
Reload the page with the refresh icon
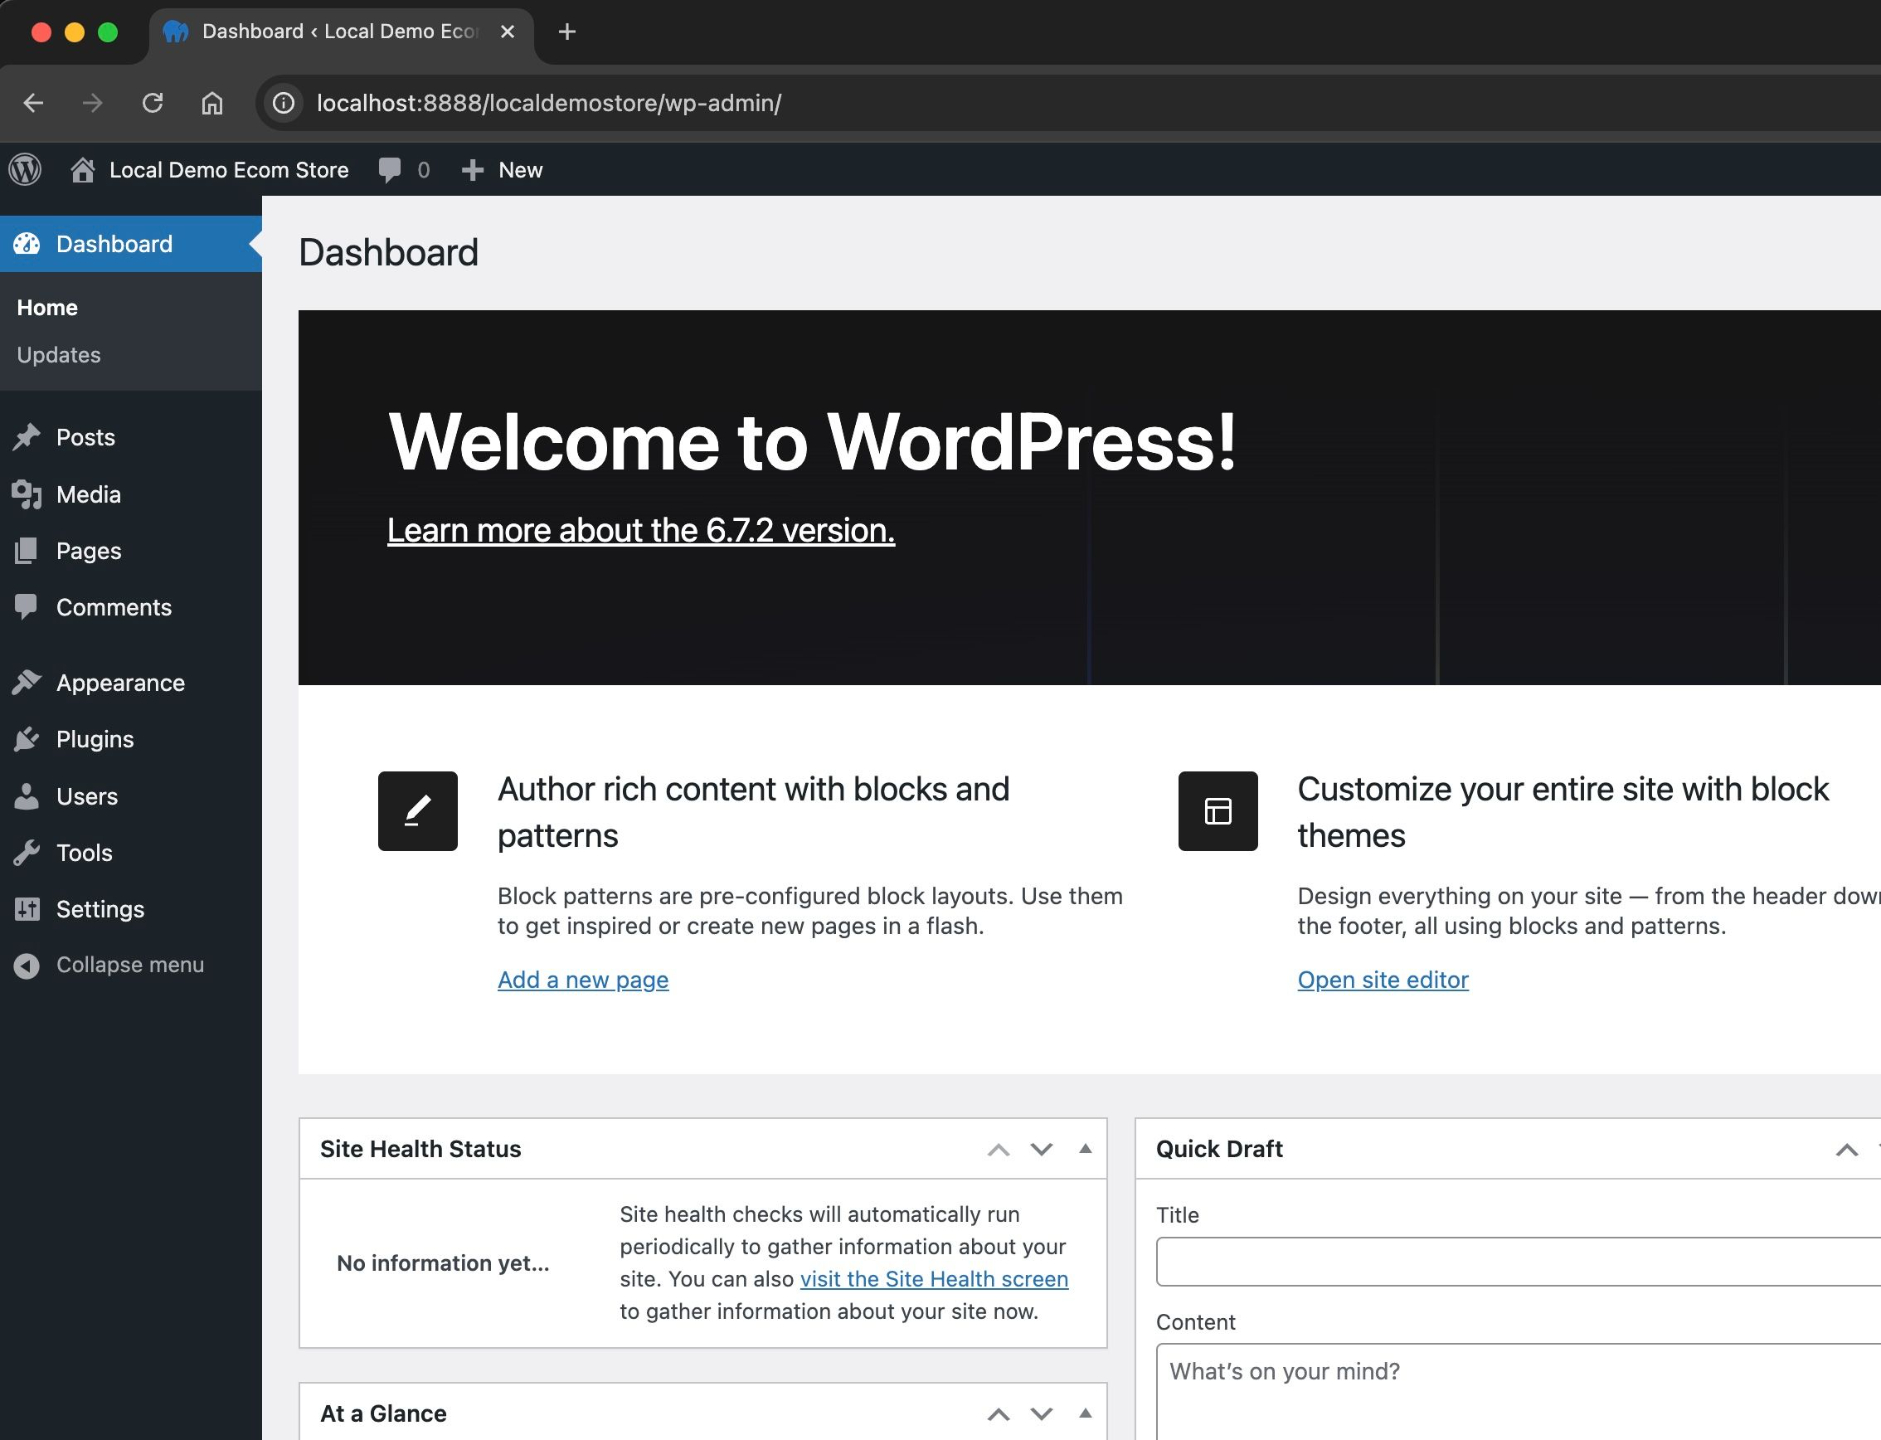153,103
